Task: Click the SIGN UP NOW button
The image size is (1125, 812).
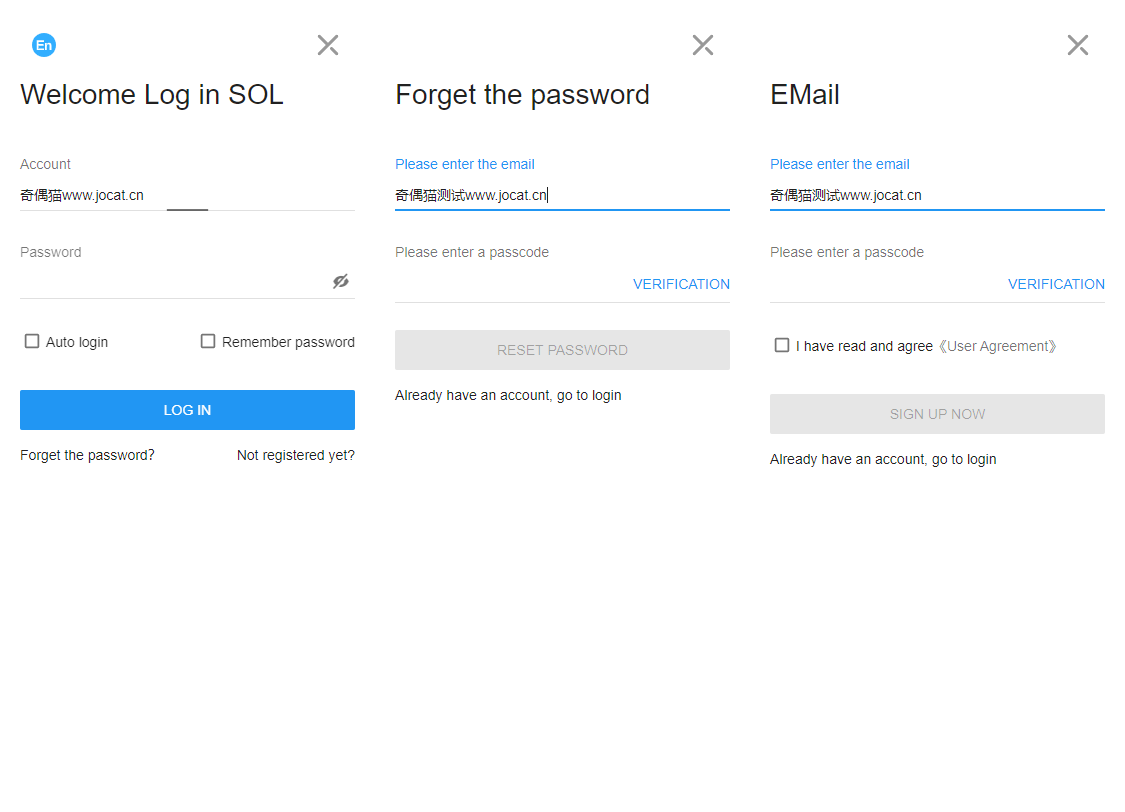Action: (x=937, y=414)
